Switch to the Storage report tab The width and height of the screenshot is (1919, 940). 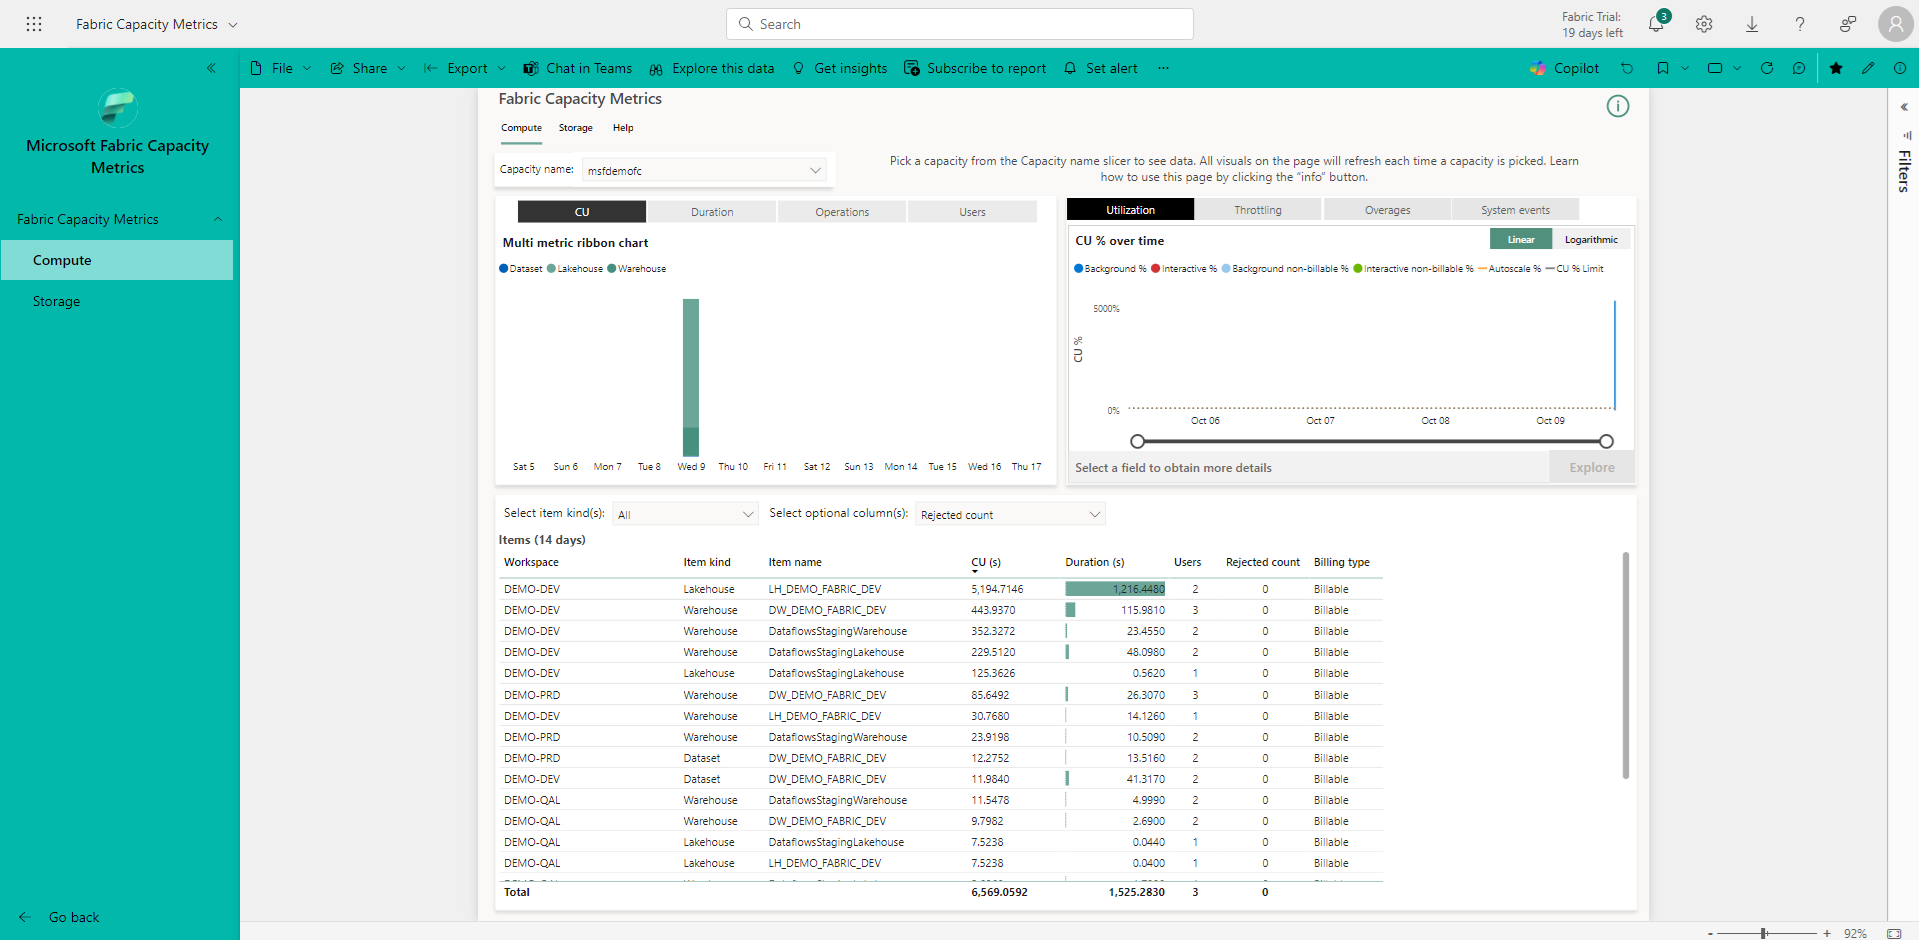click(575, 128)
